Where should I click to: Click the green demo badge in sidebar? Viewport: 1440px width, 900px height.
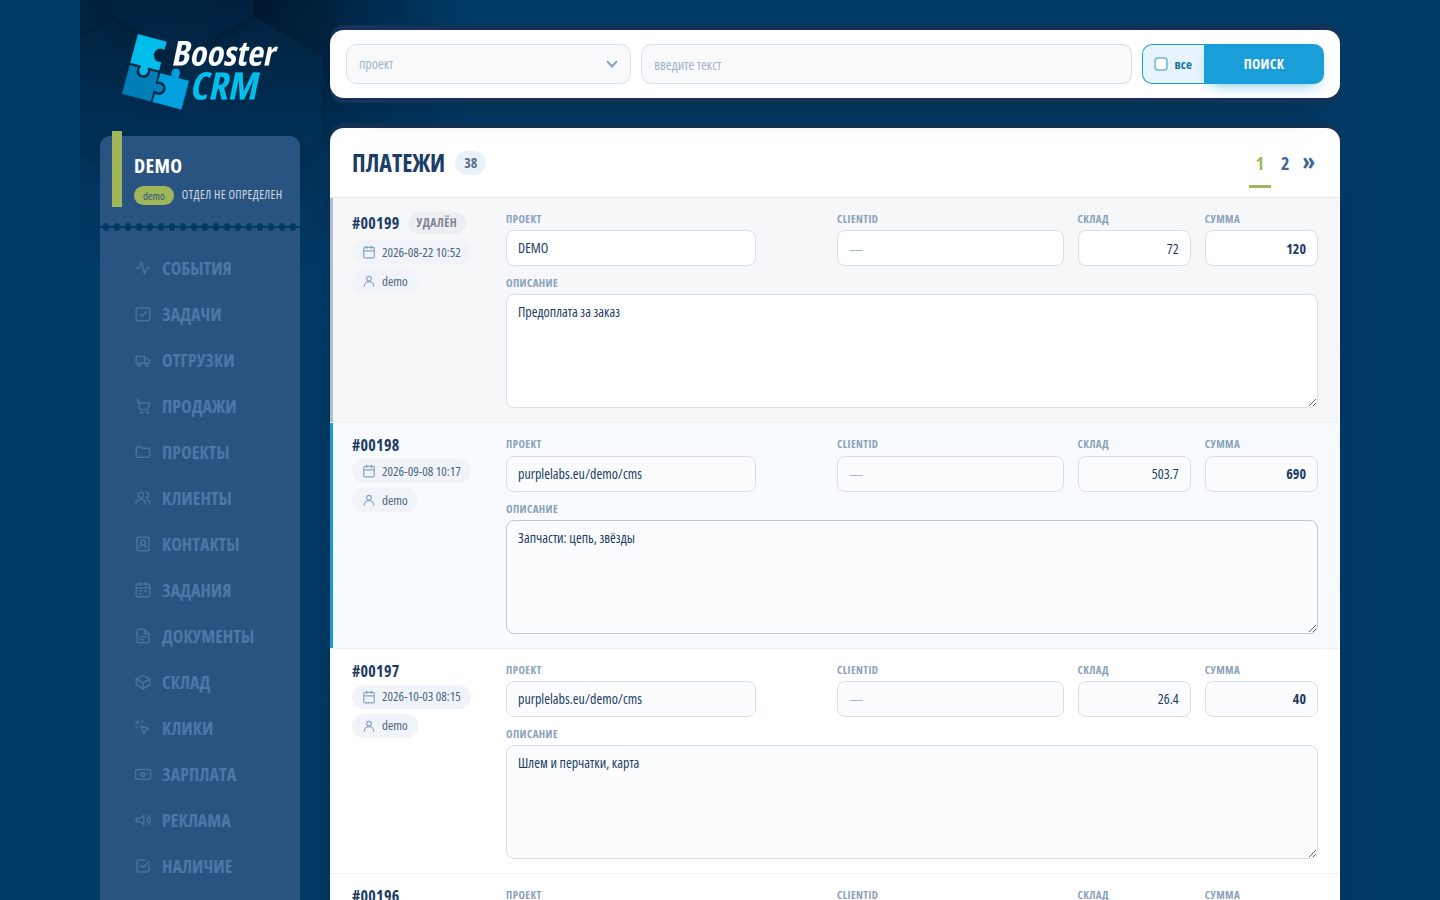coord(154,196)
